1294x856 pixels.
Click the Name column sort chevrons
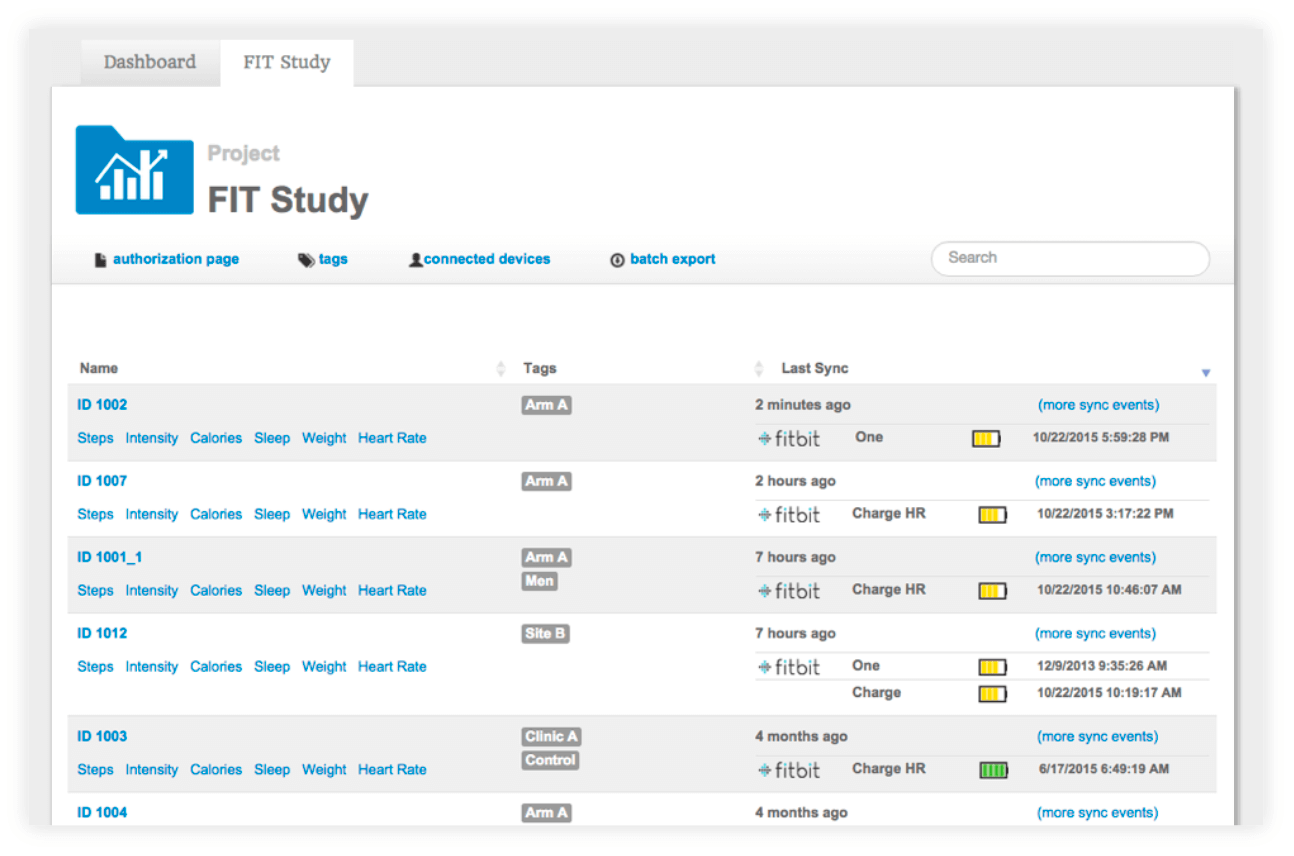coord(502,368)
